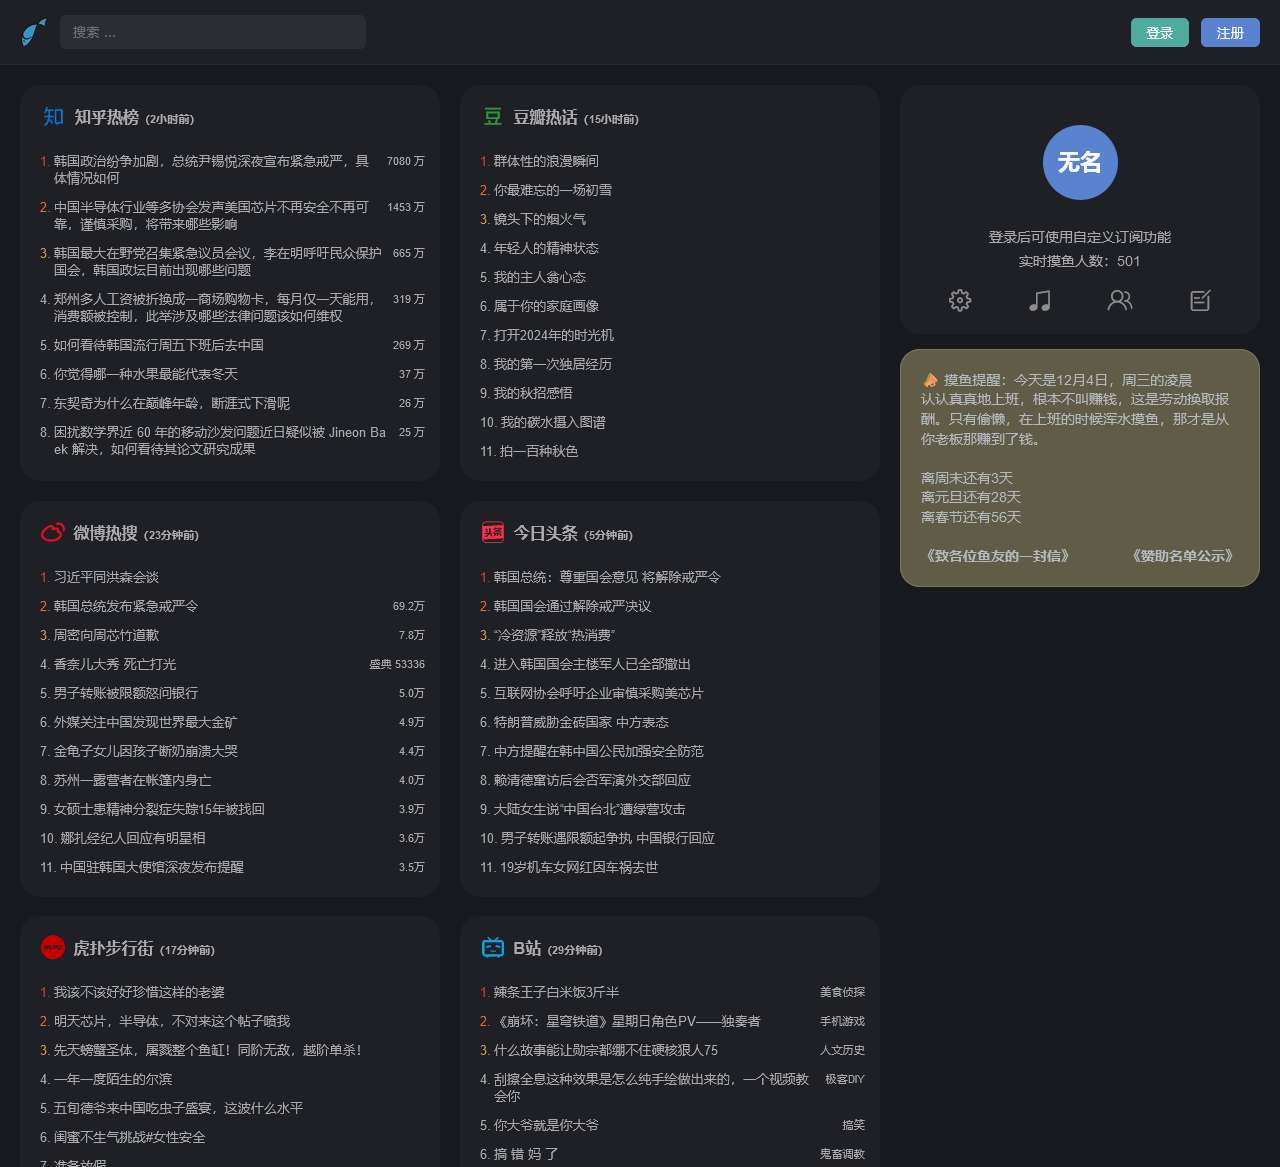Focus the 搜索 search field
This screenshot has height=1167, width=1280.
(x=213, y=32)
